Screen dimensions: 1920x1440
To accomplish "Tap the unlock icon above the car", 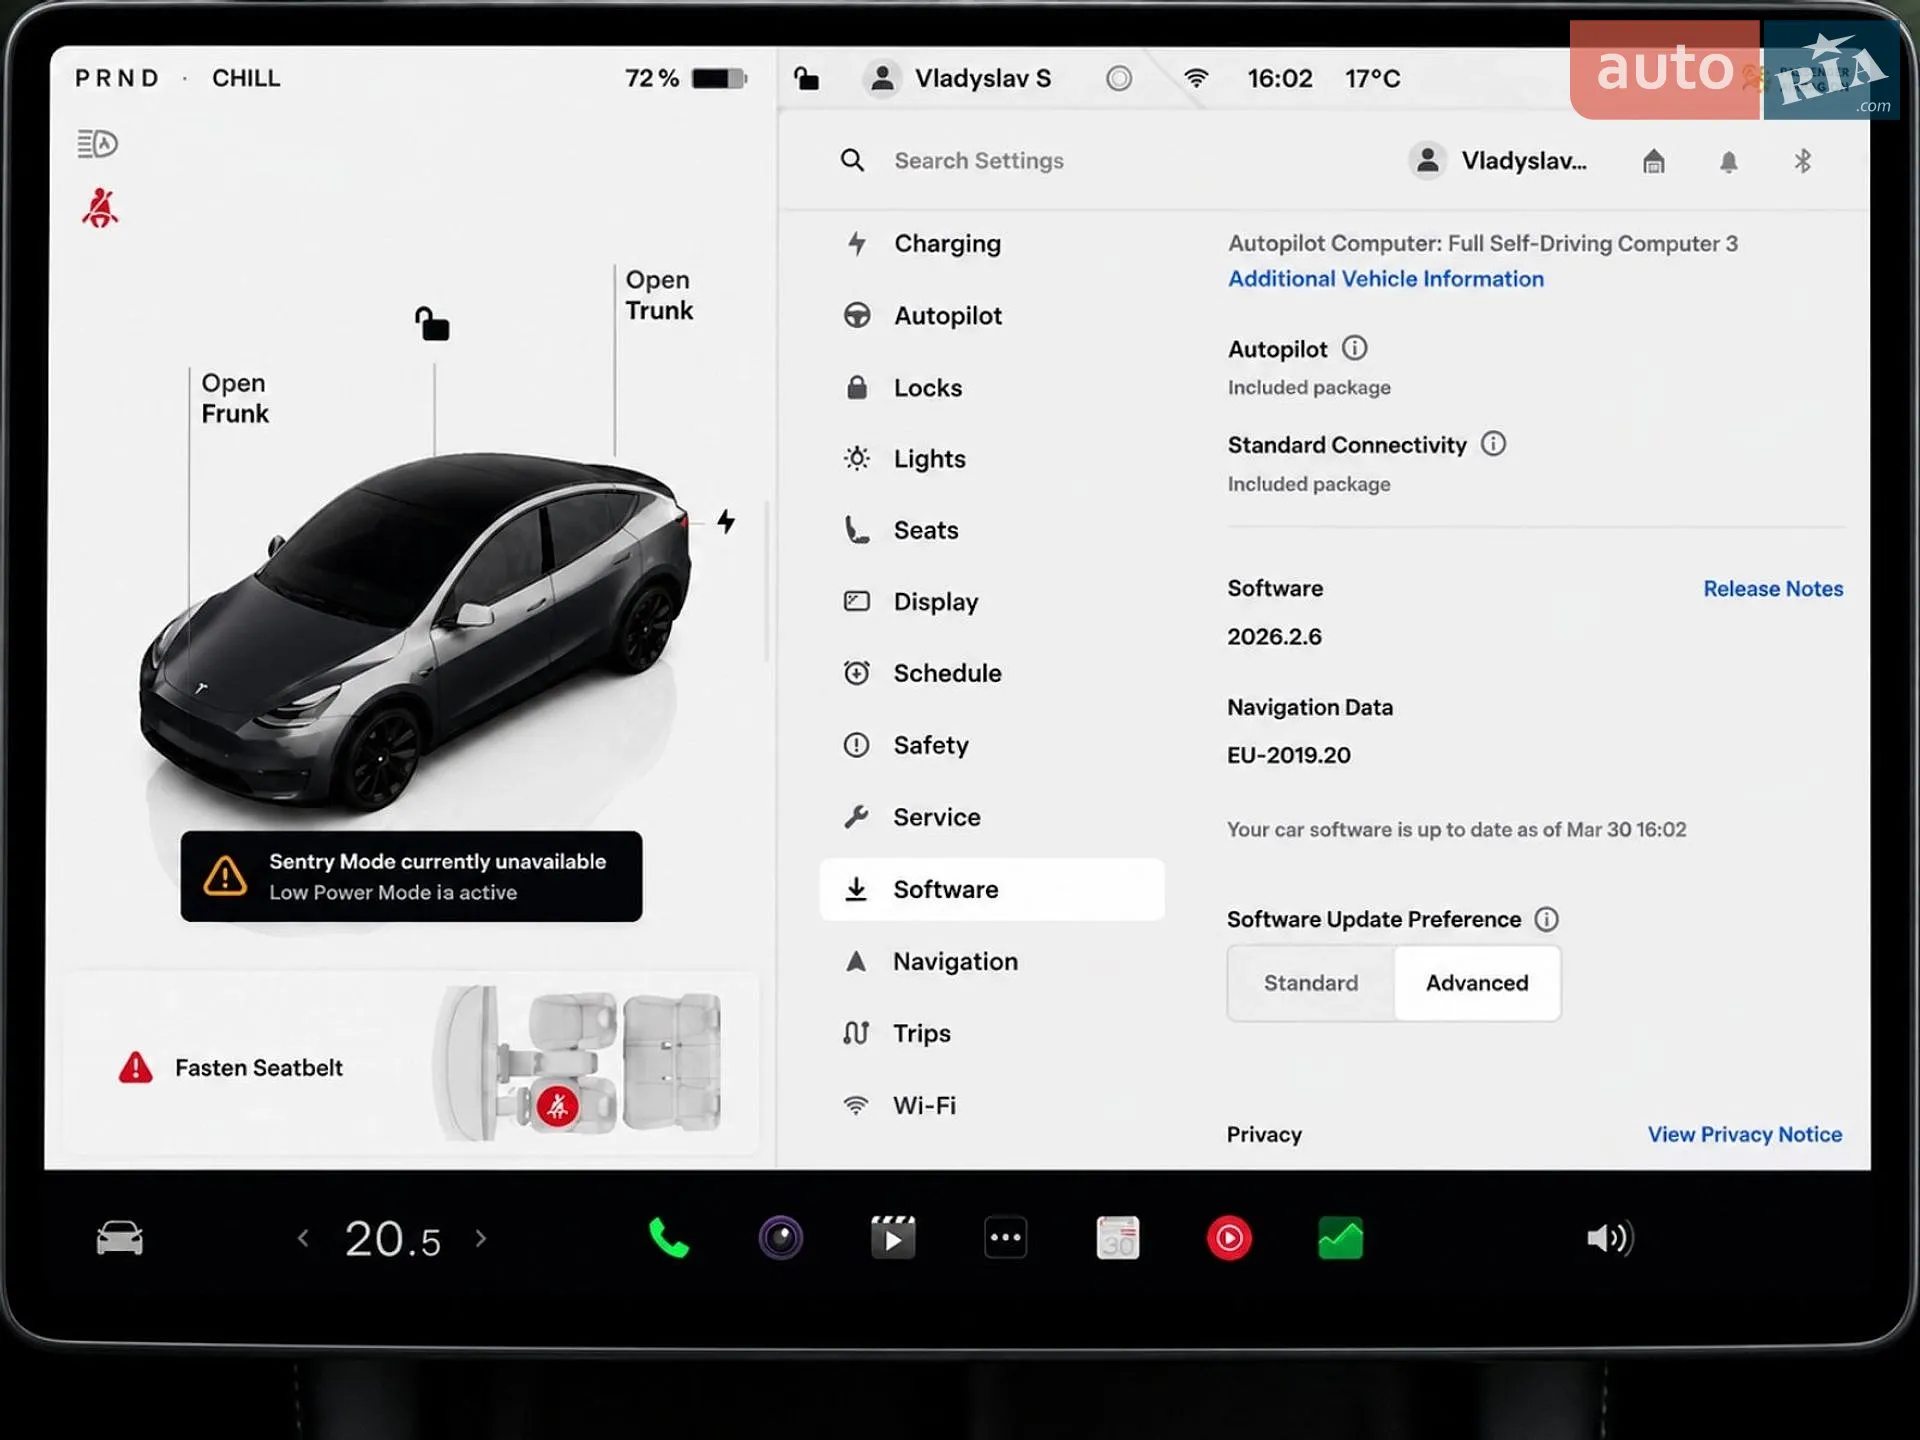I will pos(432,324).
